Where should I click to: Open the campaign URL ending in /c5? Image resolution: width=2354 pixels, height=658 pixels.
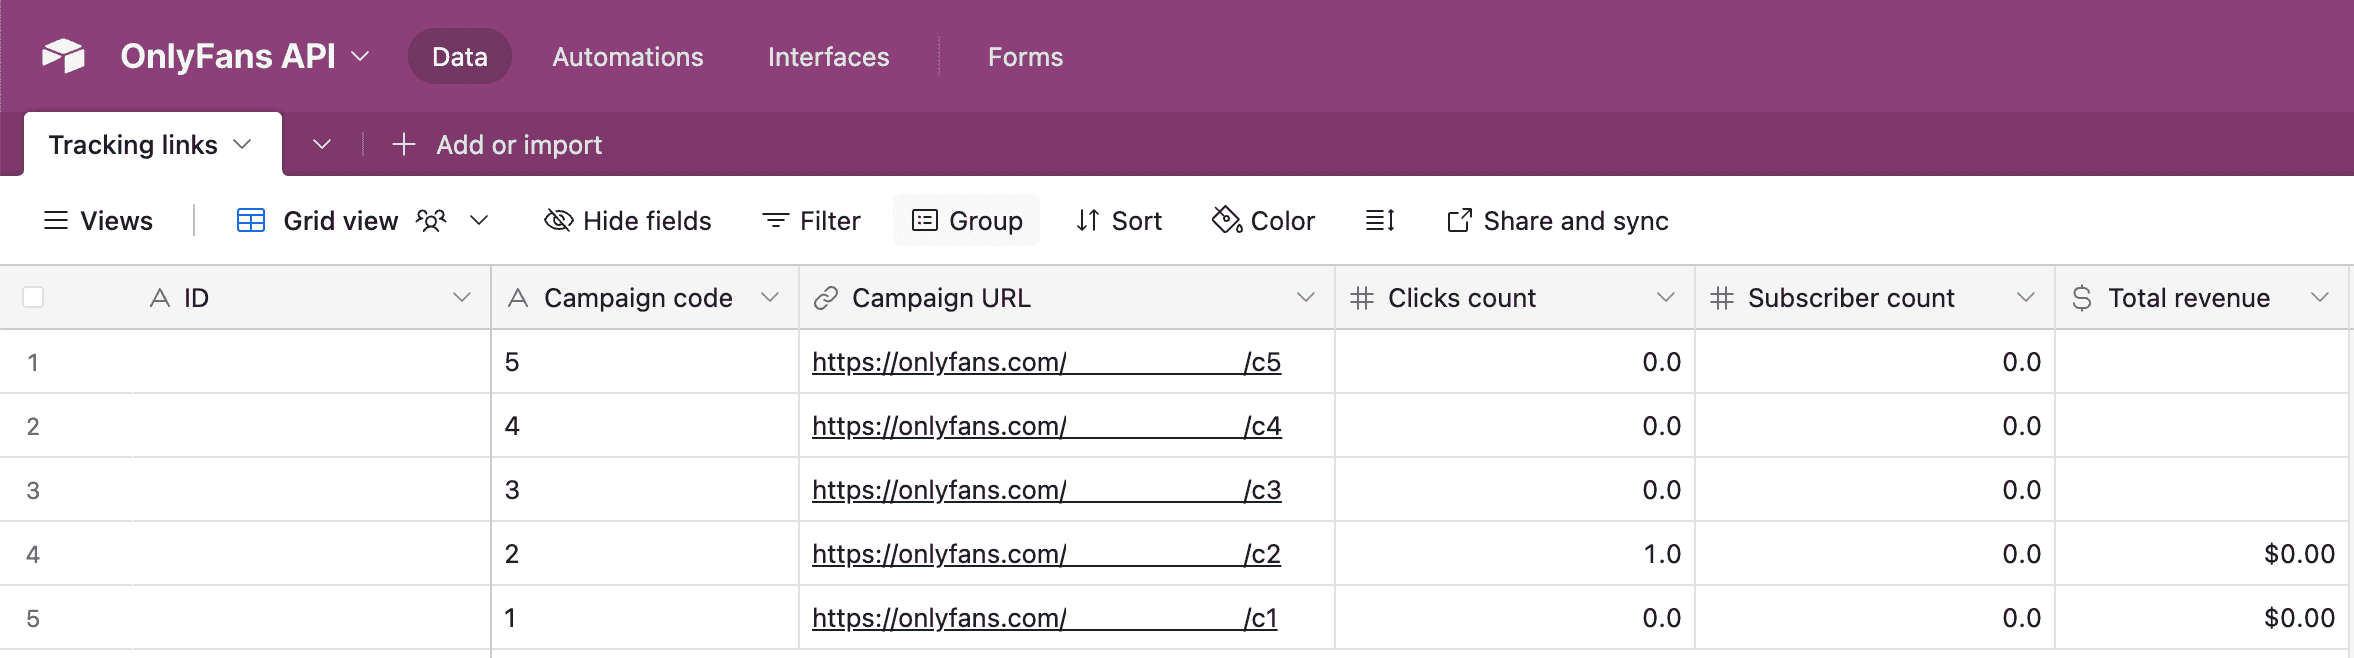coord(1045,362)
